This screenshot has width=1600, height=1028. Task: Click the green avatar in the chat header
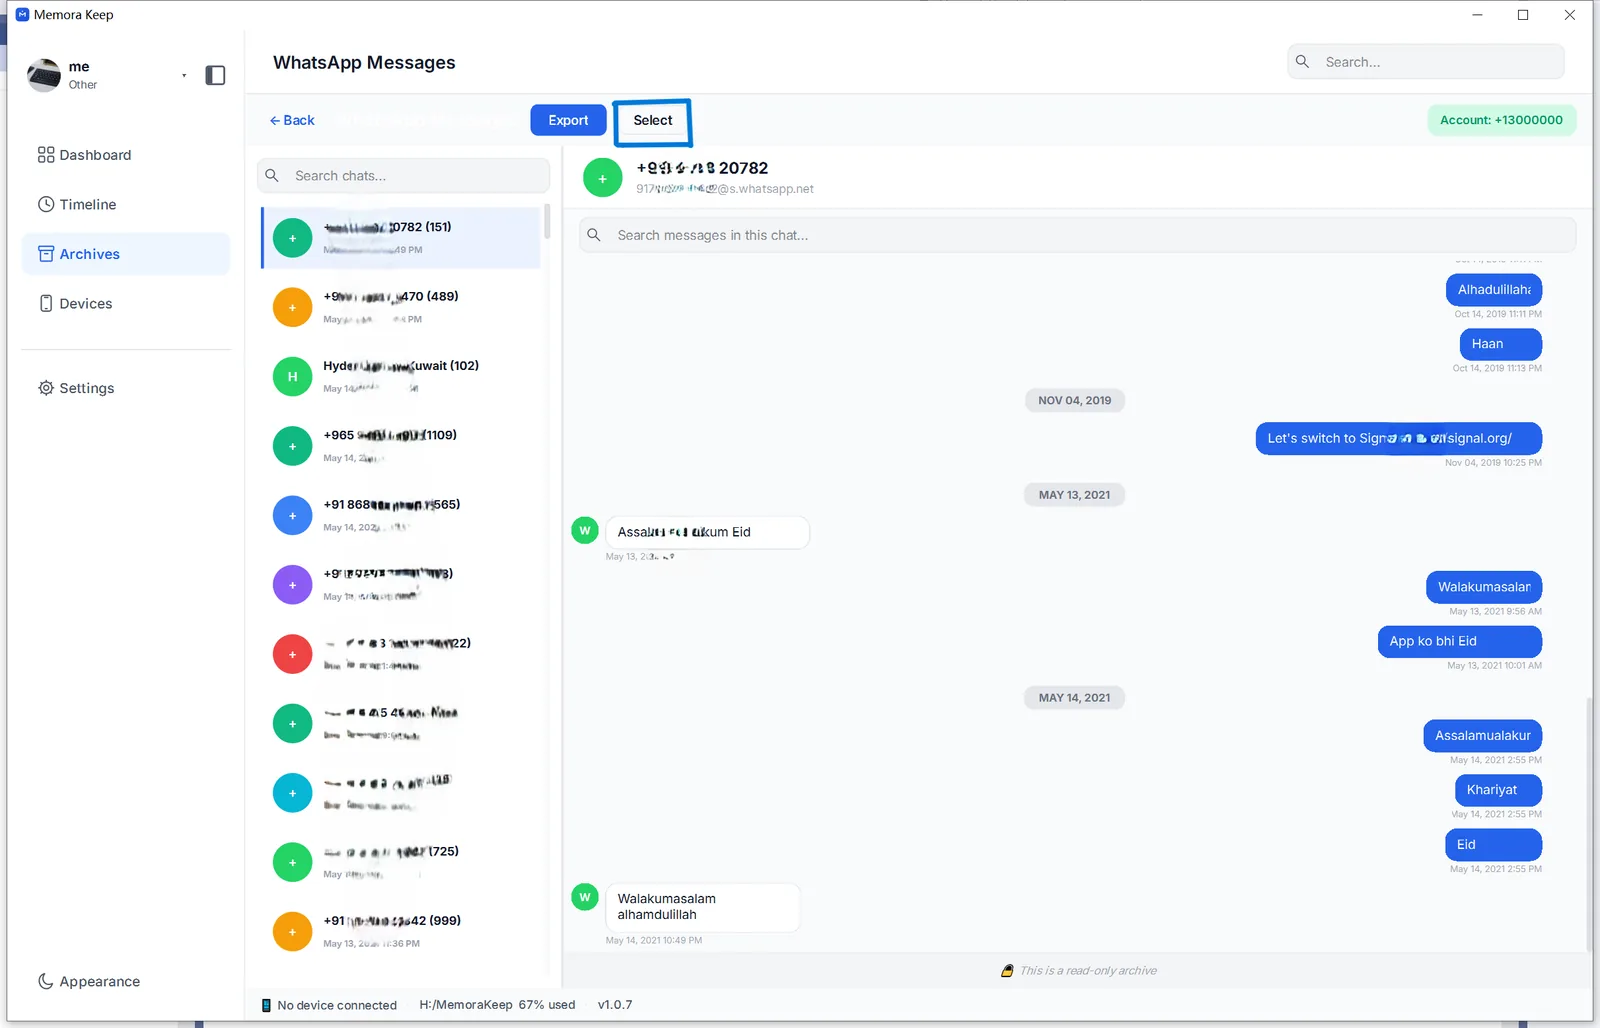click(603, 178)
